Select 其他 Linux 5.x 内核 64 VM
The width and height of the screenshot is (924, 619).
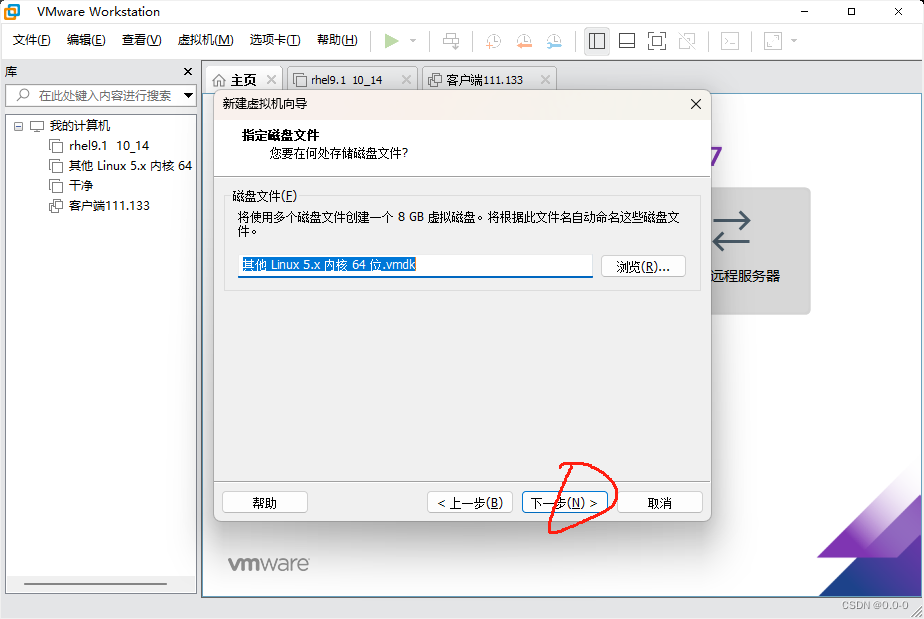130,166
